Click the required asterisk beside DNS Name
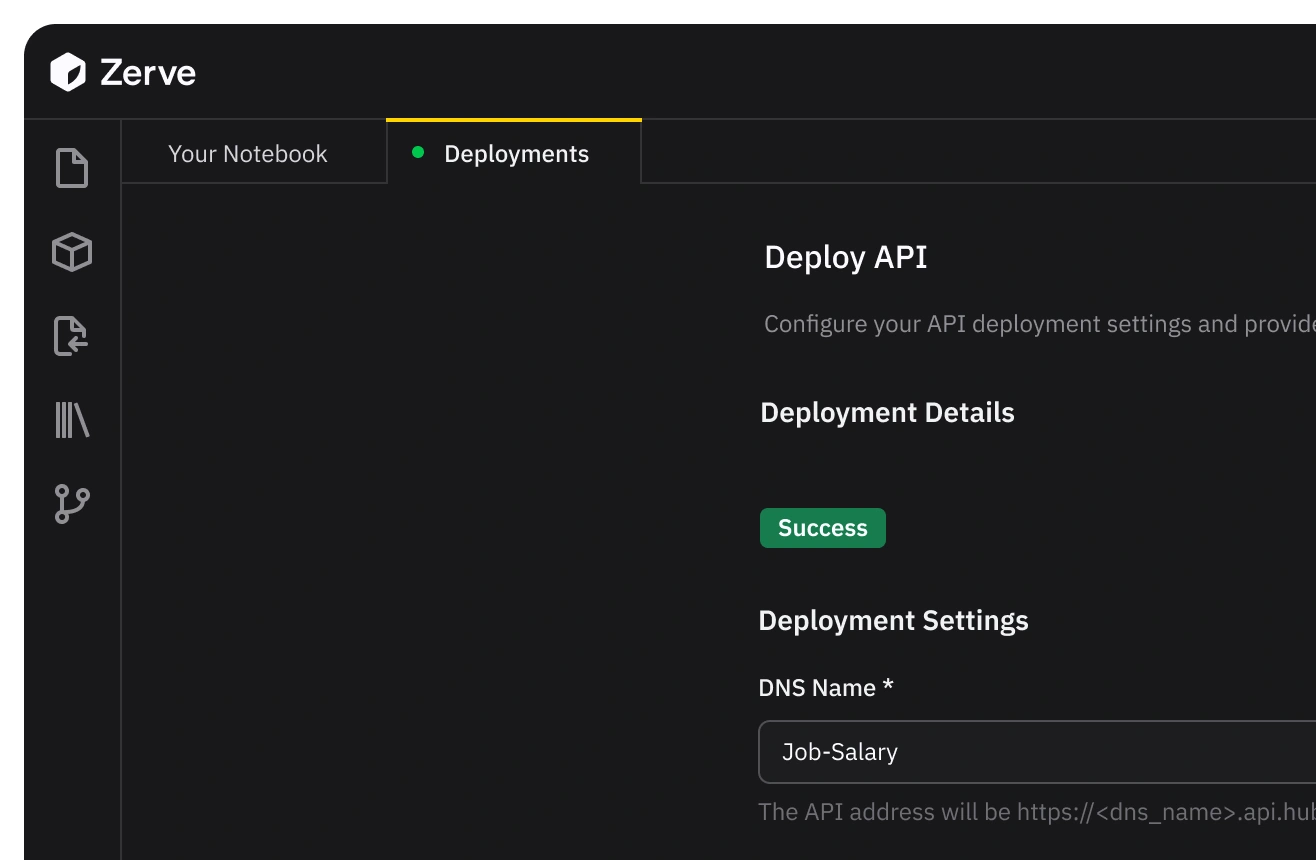Viewport: 1316px width, 860px height. [887, 688]
